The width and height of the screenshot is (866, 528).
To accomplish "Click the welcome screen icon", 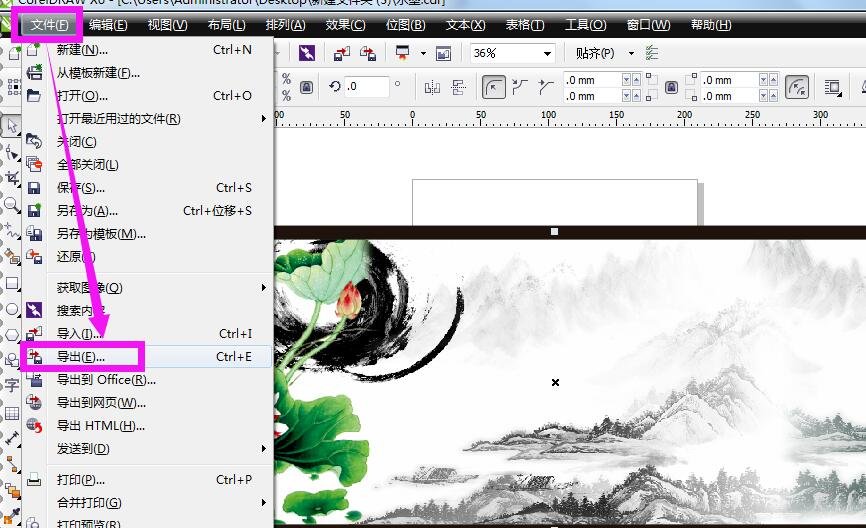I will point(443,53).
